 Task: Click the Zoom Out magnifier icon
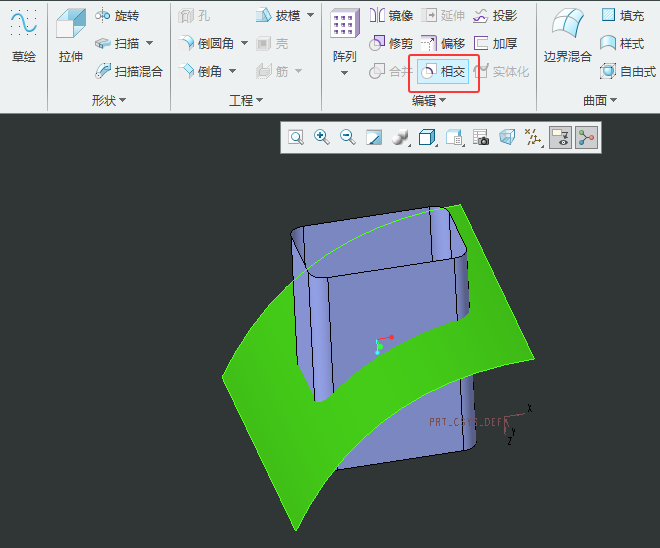(x=348, y=138)
